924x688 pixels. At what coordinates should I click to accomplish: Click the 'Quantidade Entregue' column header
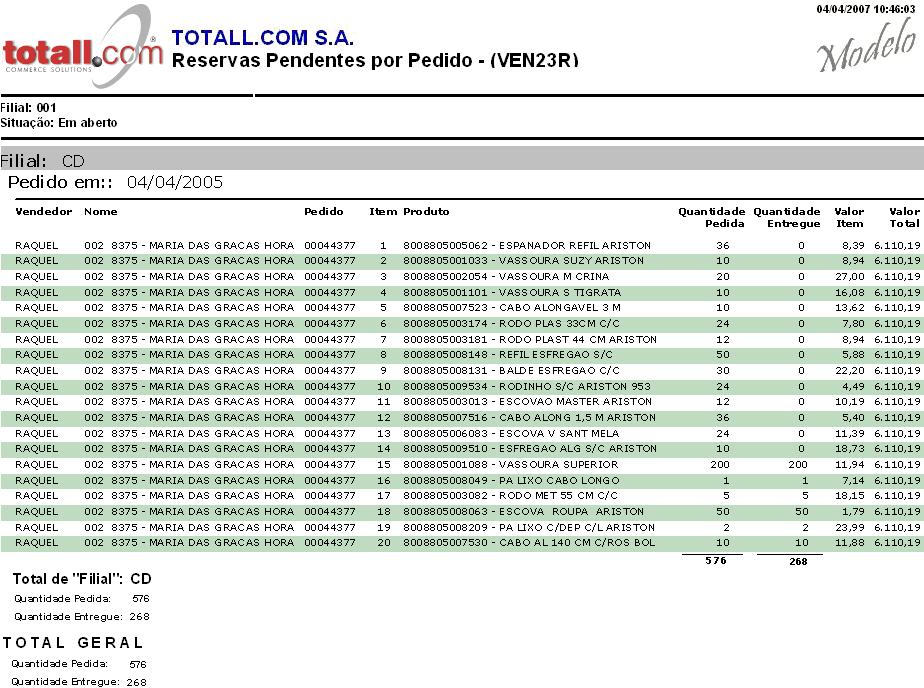(x=787, y=217)
